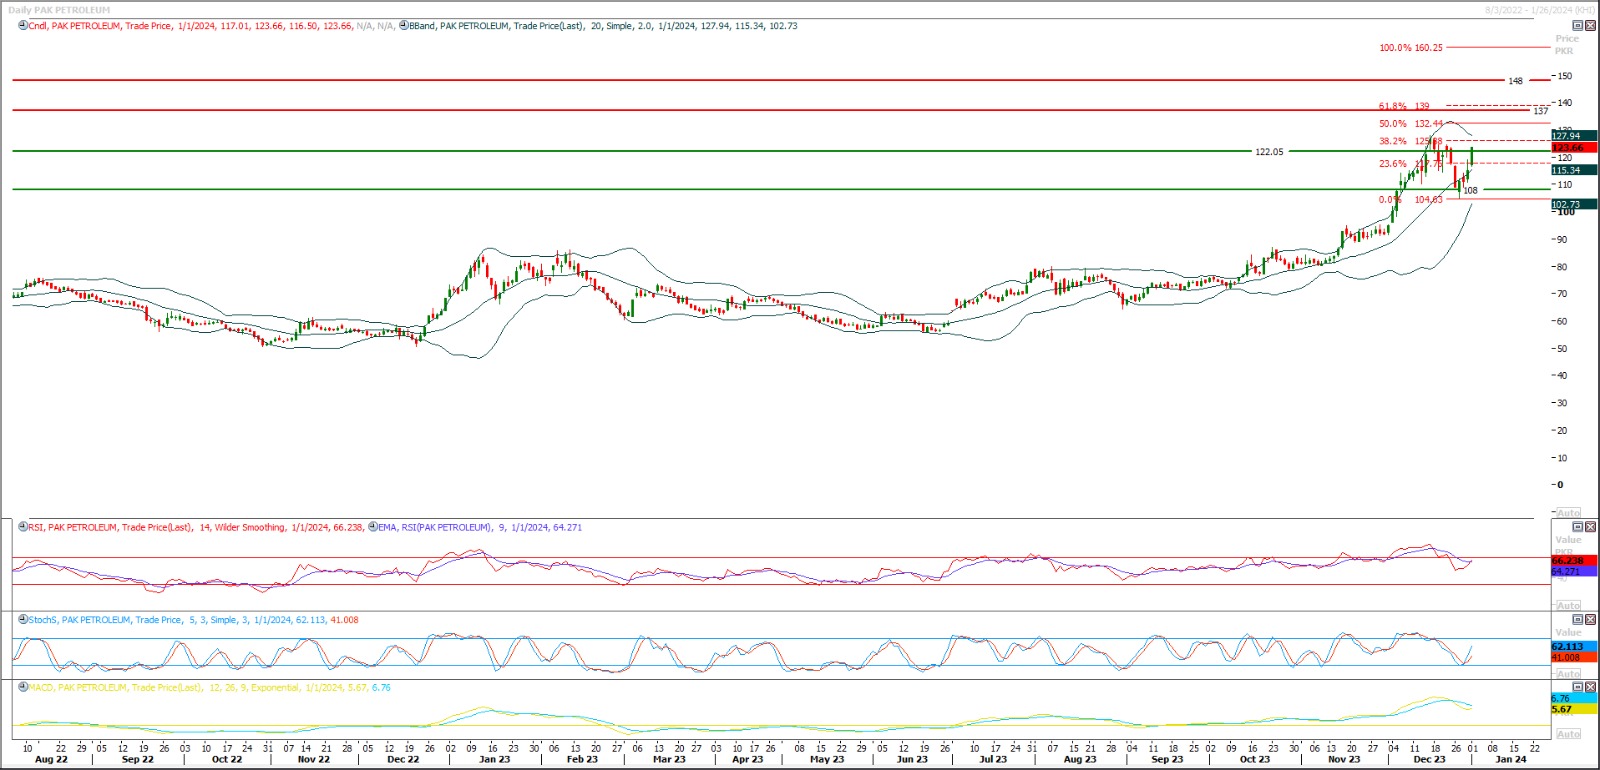Click the clock icon before EMA legend
Image resolution: width=1600 pixels, height=770 pixels.
click(x=374, y=527)
